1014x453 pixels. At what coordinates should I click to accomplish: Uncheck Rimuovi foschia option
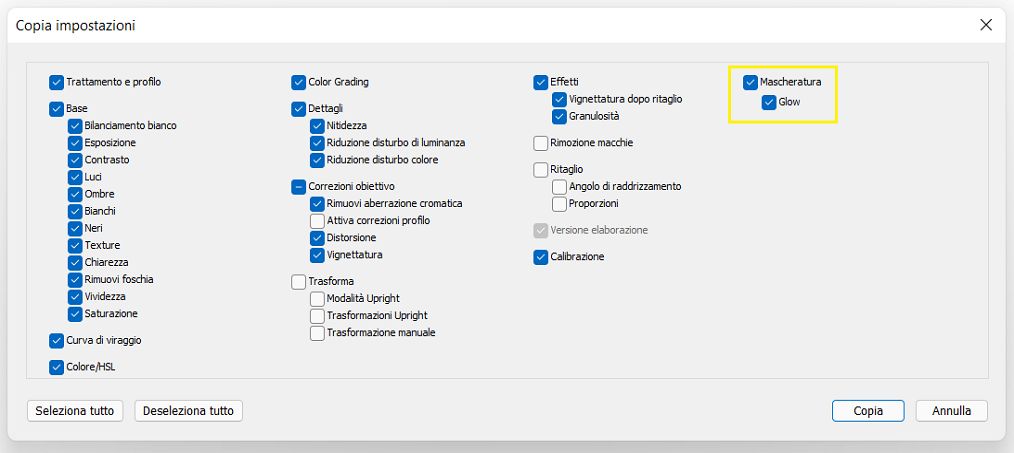(x=75, y=280)
